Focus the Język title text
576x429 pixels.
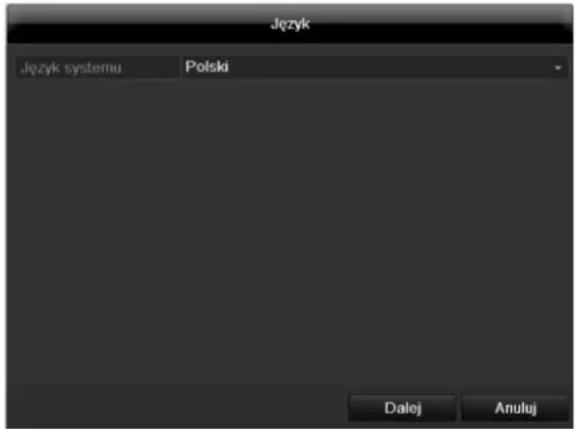click(290, 25)
